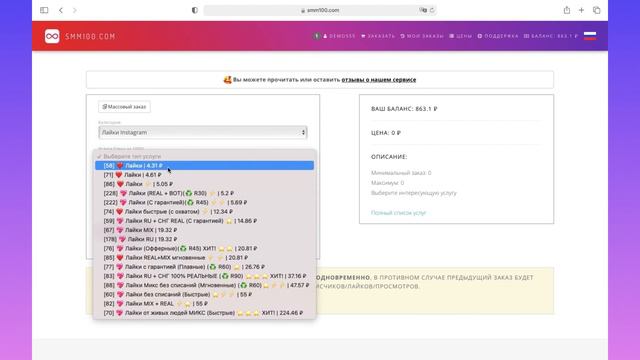
Task: Toggle the Safari sidebar button
Action: click(44, 10)
